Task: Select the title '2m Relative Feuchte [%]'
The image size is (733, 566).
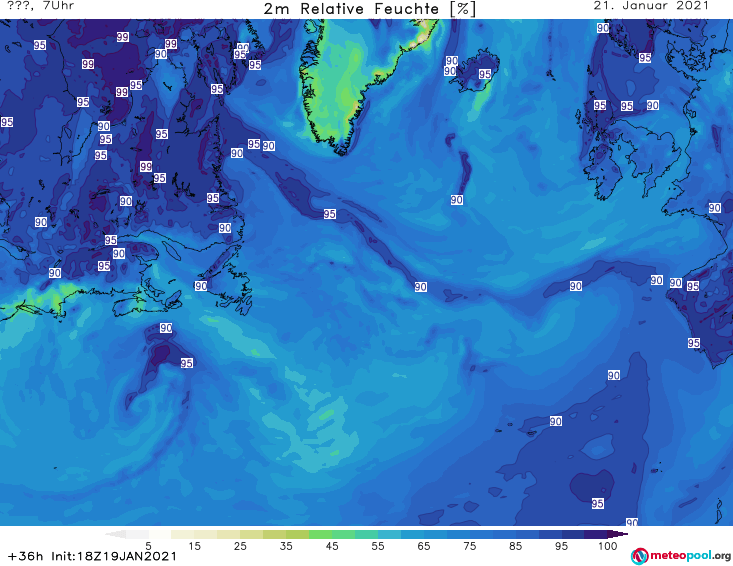Action: click(x=369, y=9)
